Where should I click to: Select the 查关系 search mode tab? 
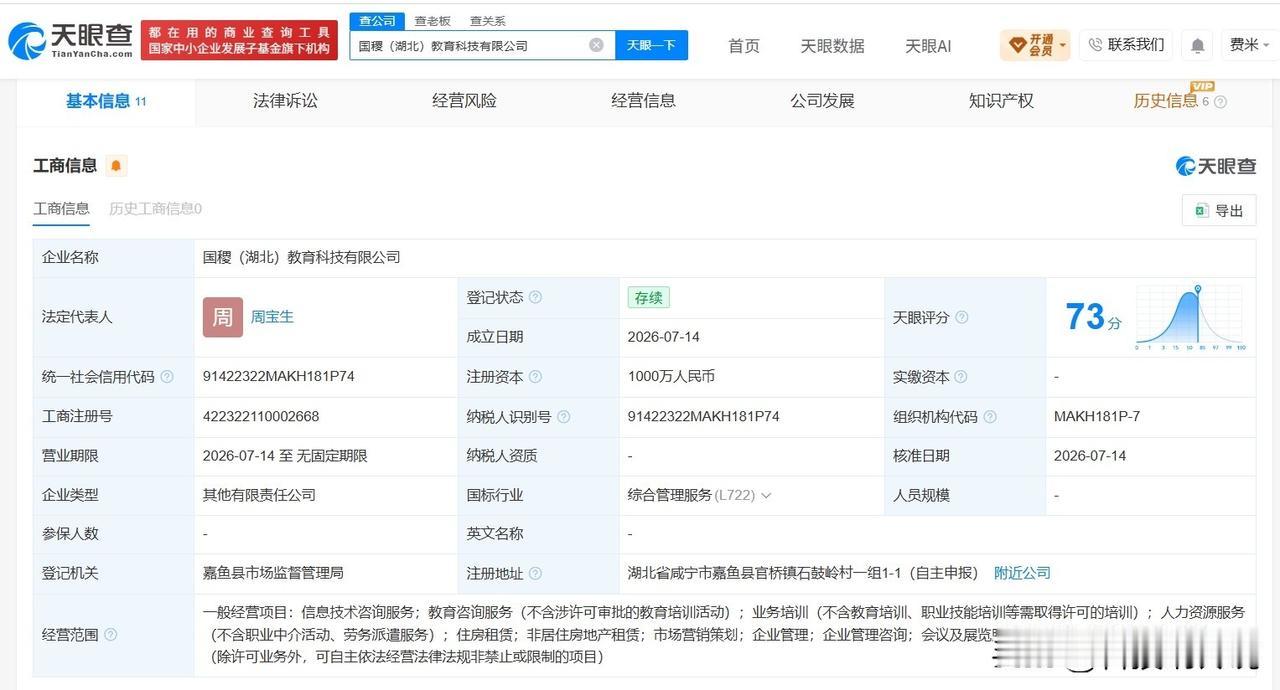tap(488, 21)
